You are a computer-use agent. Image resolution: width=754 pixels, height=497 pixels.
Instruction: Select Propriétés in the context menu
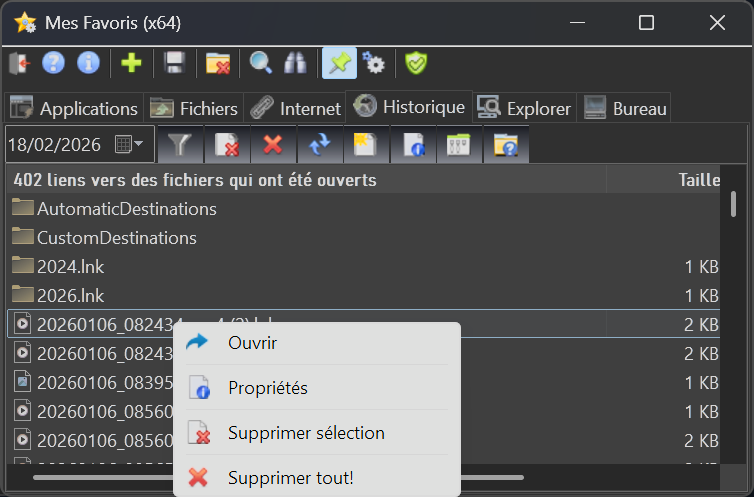point(267,388)
